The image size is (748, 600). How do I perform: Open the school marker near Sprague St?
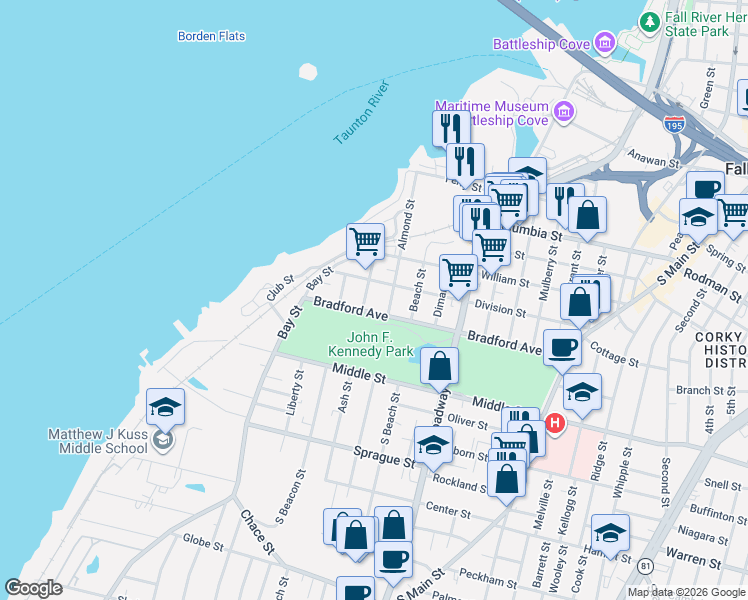click(x=433, y=446)
